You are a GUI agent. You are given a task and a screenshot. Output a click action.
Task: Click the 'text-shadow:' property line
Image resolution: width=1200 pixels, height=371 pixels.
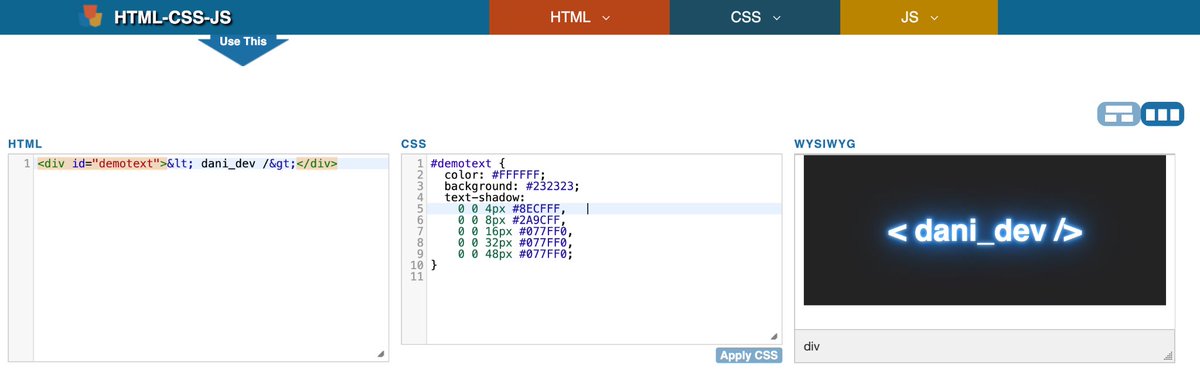coord(484,198)
